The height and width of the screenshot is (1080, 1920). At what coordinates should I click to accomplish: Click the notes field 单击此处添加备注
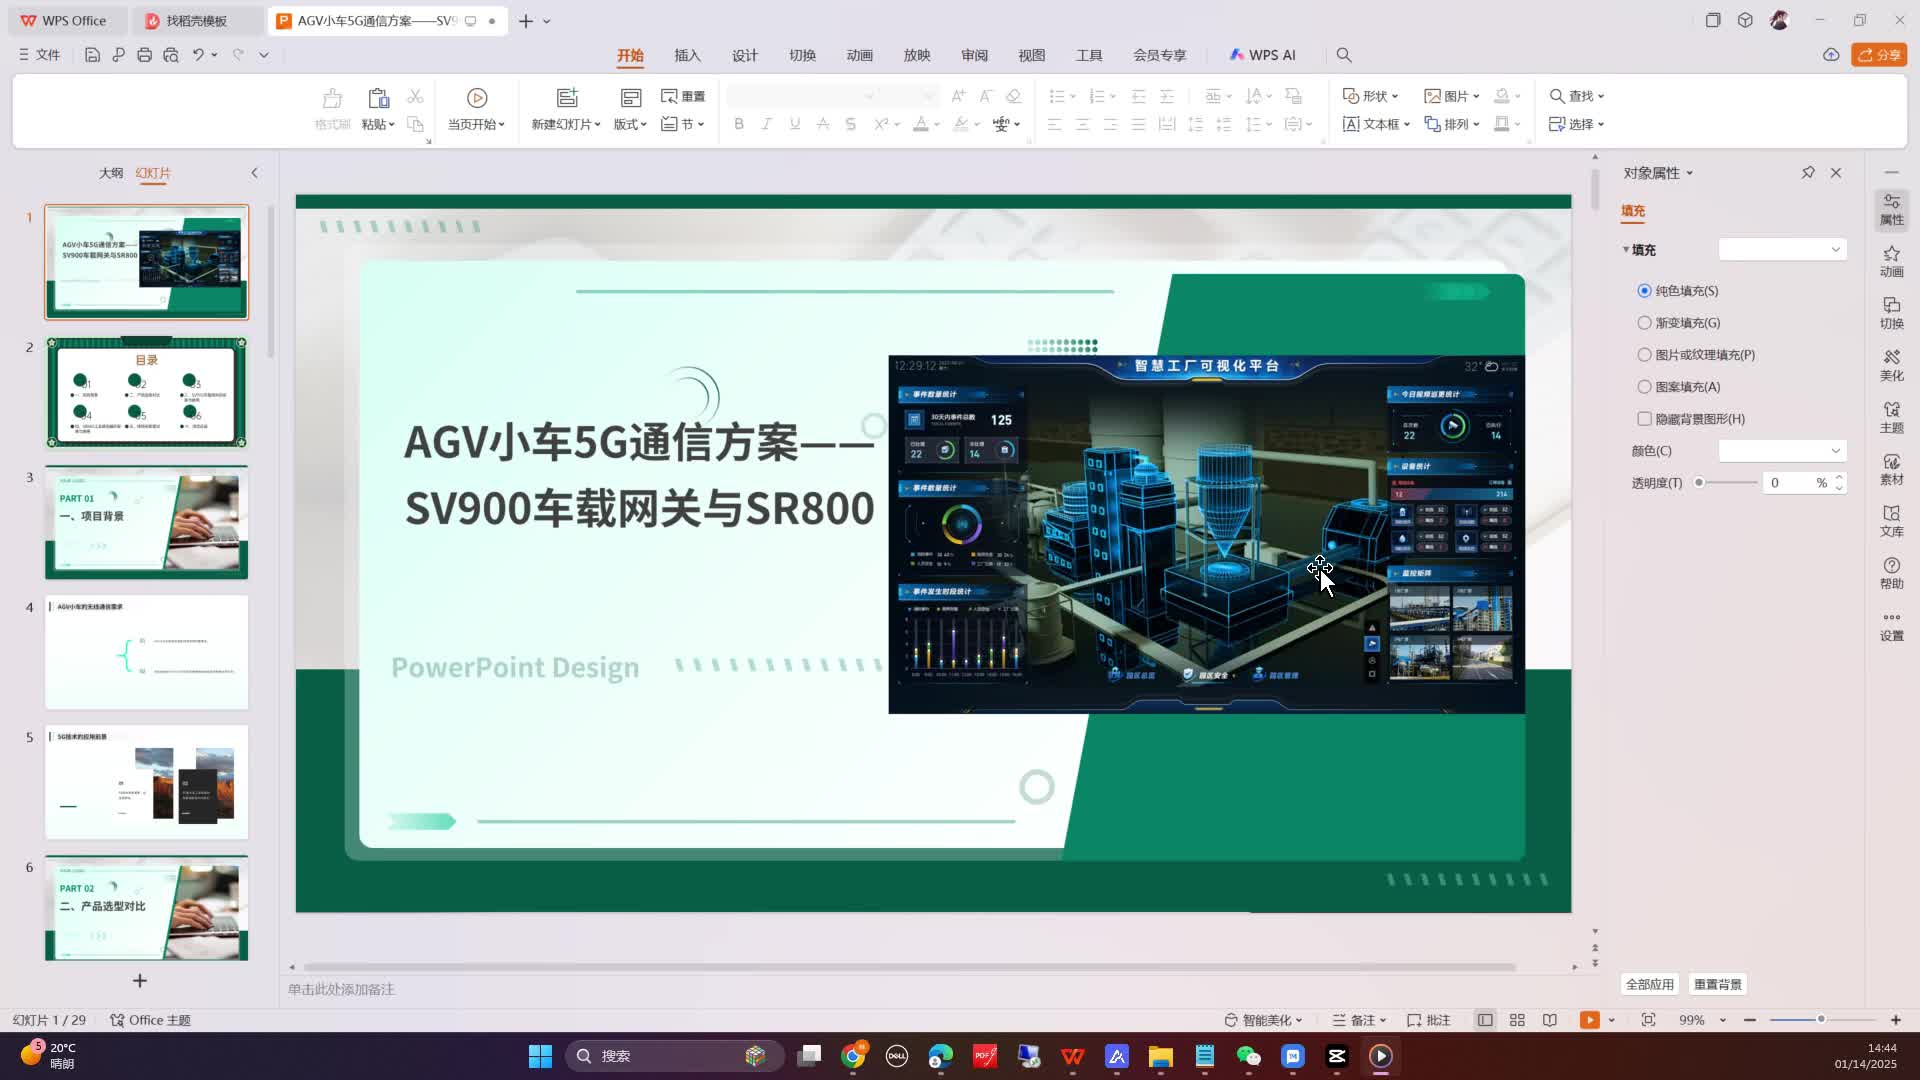pyautogui.click(x=341, y=989)
